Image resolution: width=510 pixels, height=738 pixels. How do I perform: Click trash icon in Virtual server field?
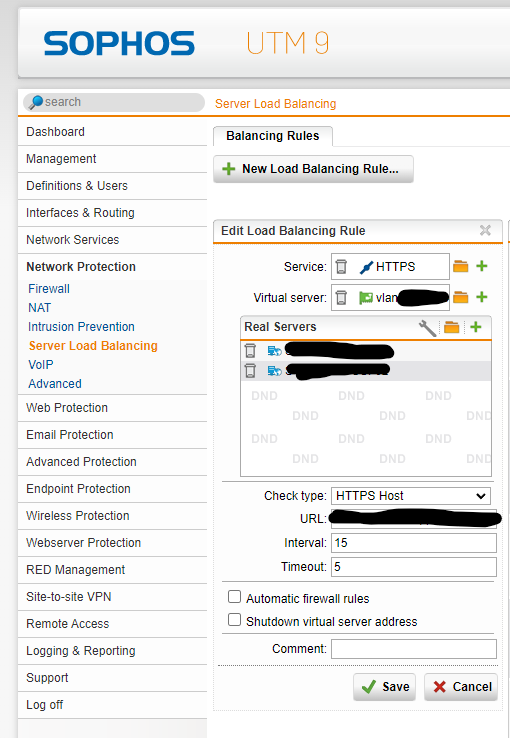pos(341,297)
